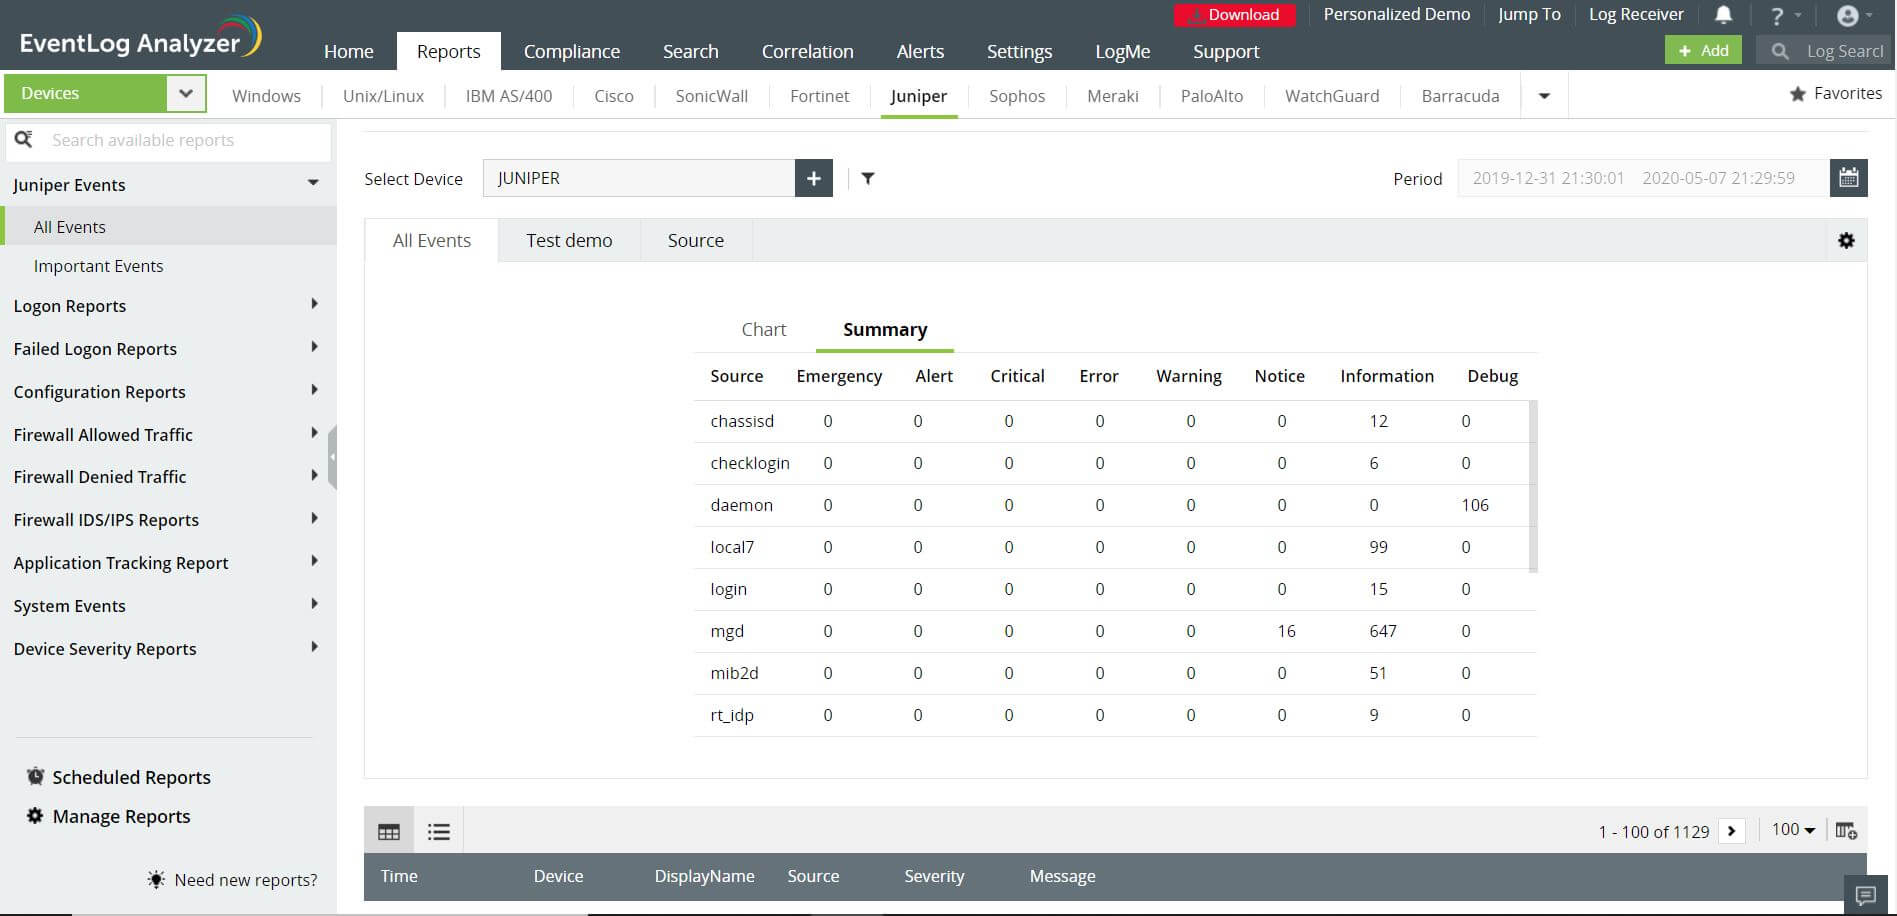Select Important Events report
Image resolution: width=1897 pixels, height=916 pixels.
(98, 266)
